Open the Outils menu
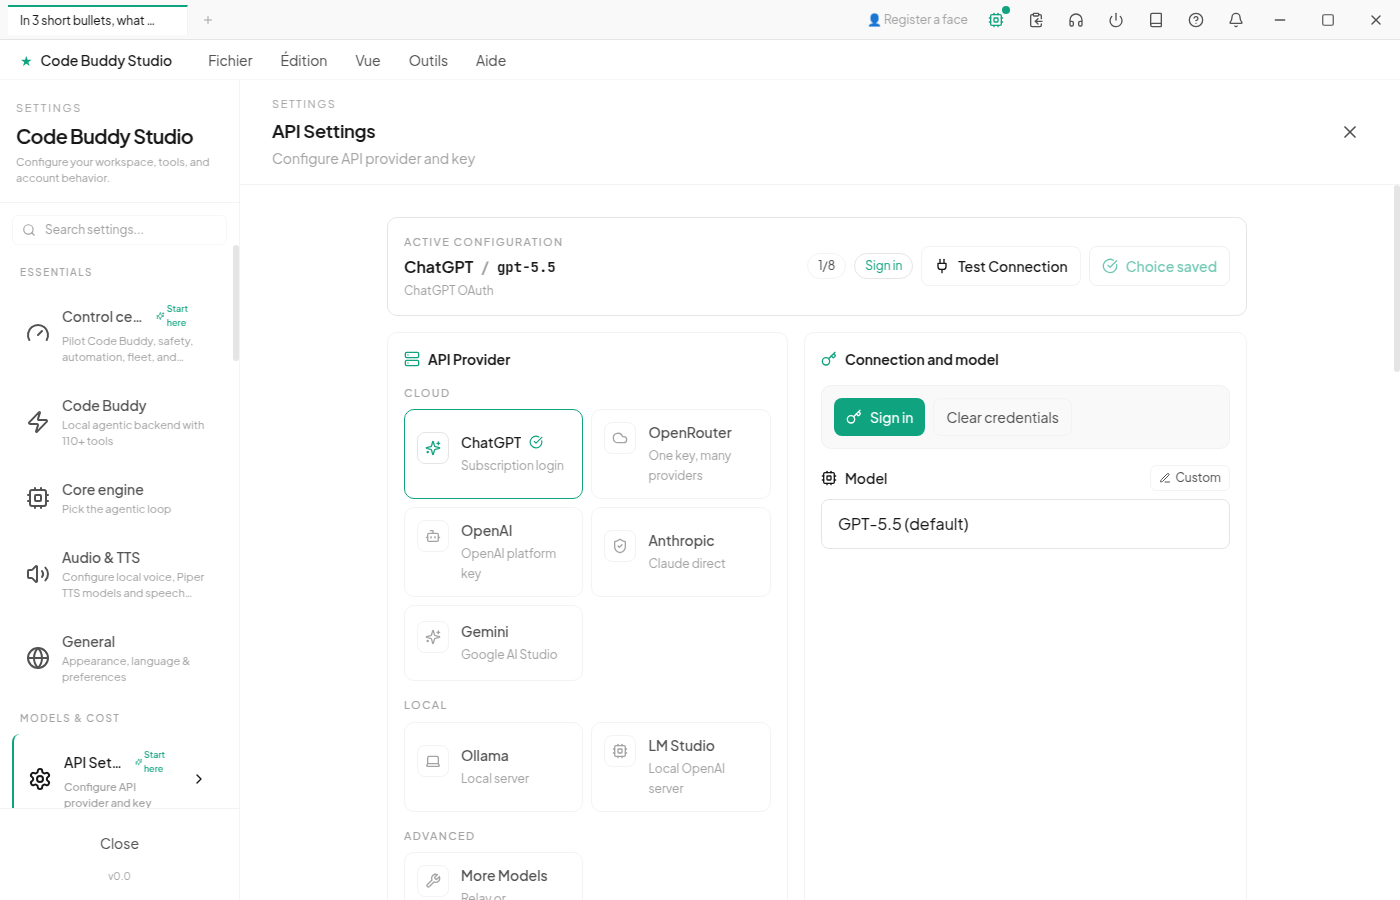The width and height of the screenshot is (1400, 900). 428,61
